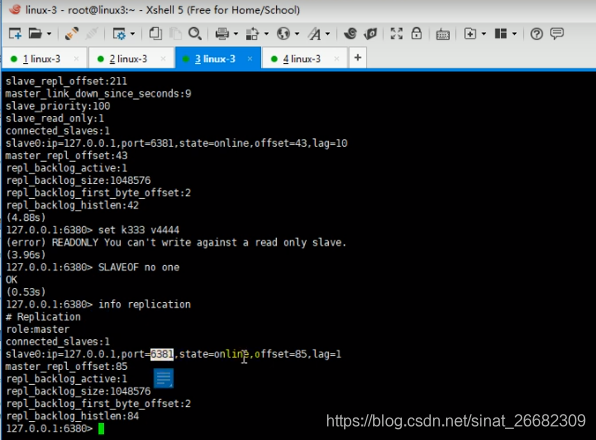Click the Paste icon
Screen dimensions: 596x440
click(175, 34)
